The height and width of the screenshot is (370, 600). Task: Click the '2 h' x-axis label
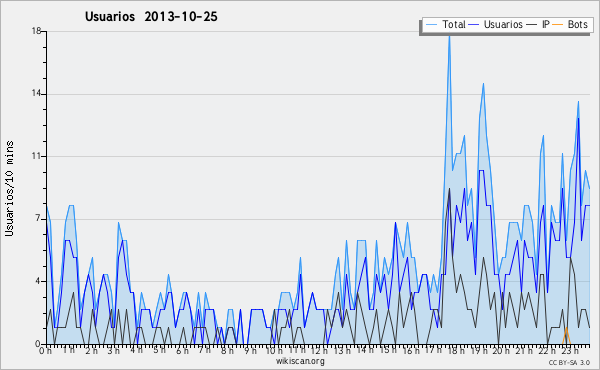tap(91, 350)
